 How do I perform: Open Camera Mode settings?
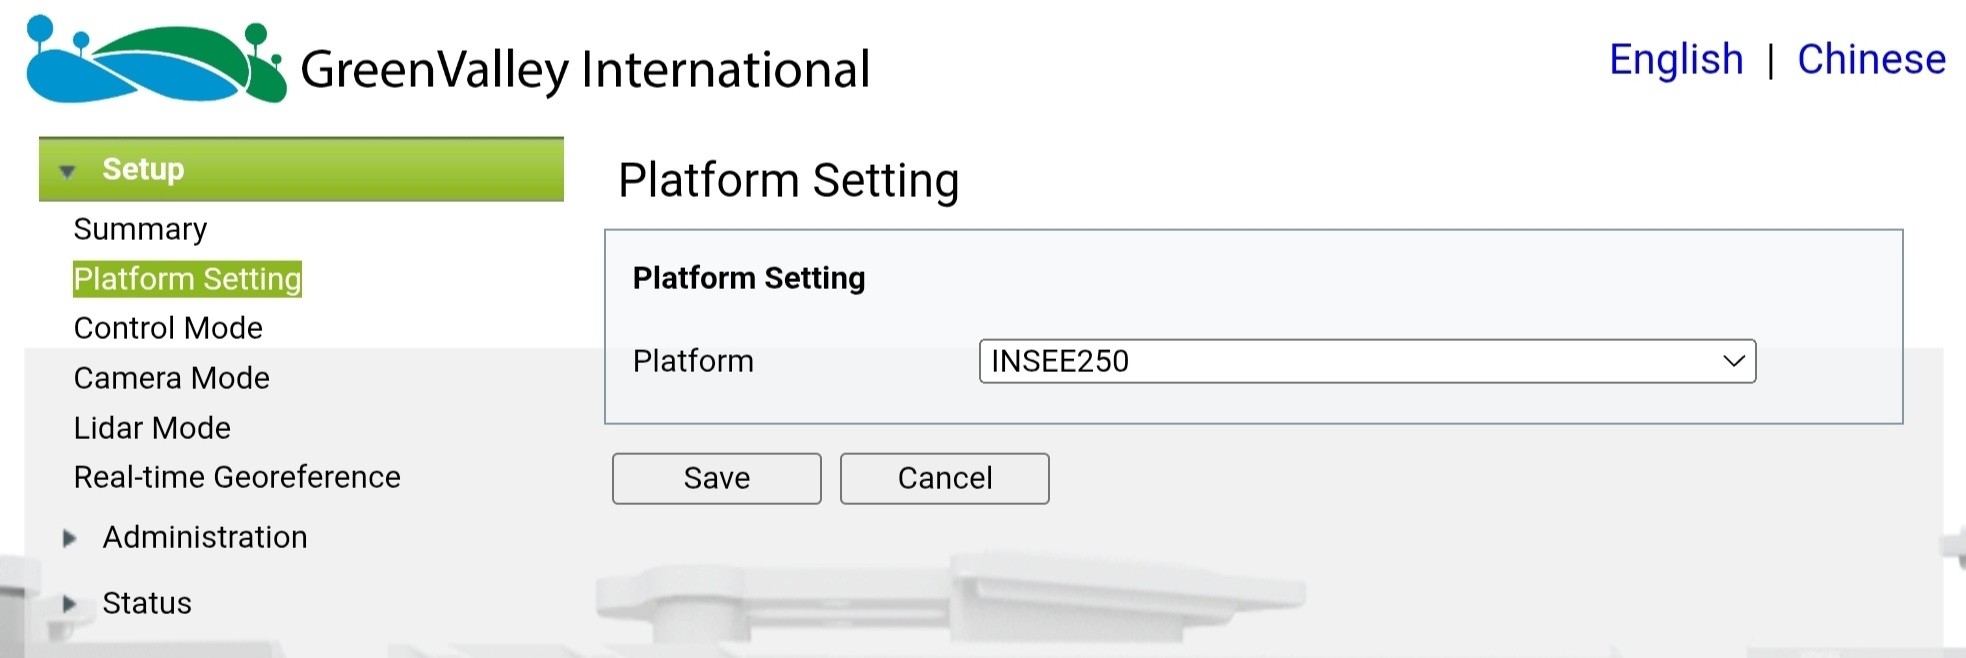tap(171, 378)
